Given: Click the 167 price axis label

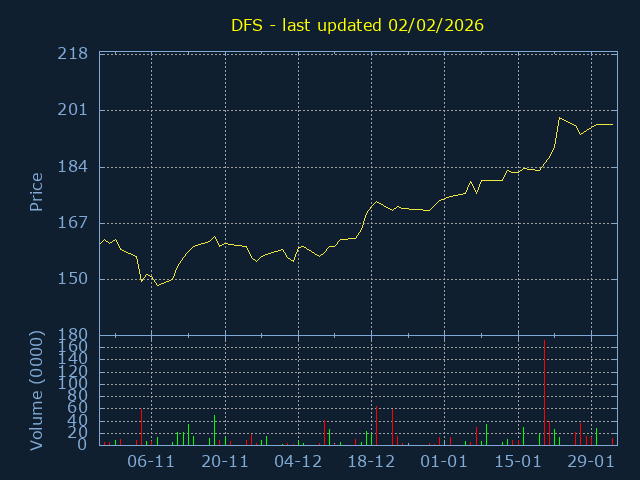Looking at the screenshot, I should point(72,222).
